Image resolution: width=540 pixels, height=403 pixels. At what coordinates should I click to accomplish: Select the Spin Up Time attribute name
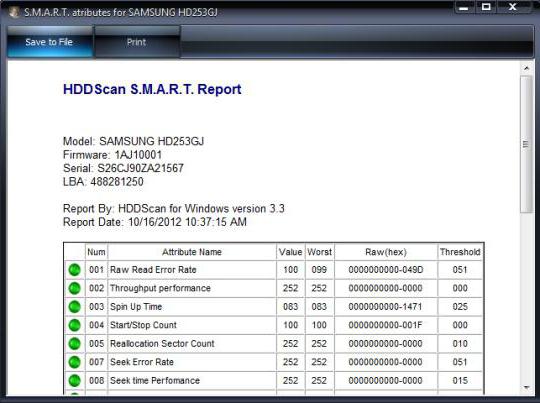[x=136, y=307]
